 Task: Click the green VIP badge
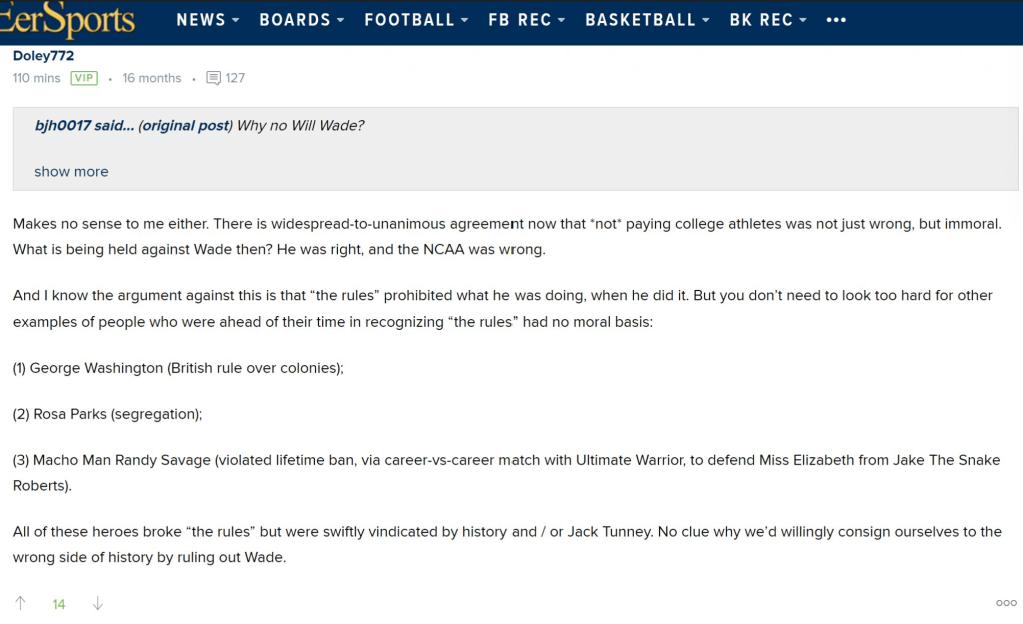coord(84,78)
